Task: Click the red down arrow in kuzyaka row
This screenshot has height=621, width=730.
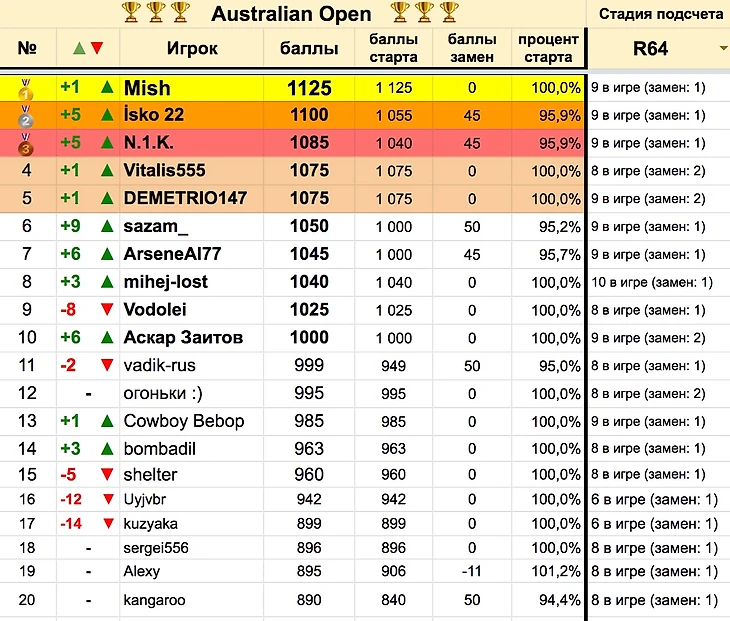Action: [106, 522]
